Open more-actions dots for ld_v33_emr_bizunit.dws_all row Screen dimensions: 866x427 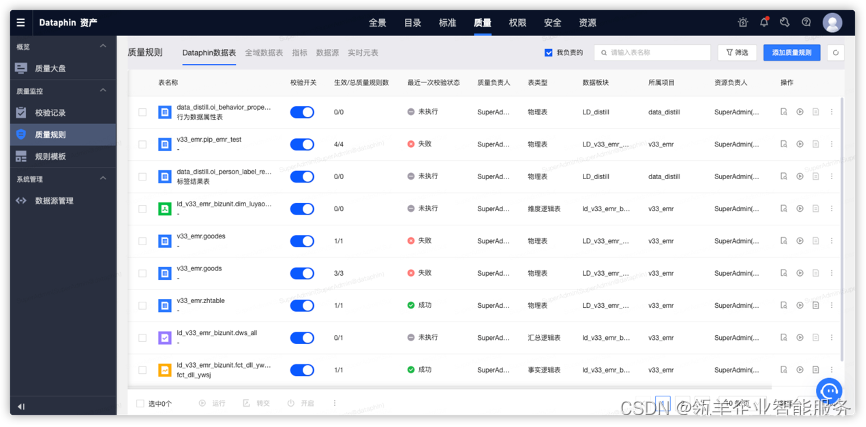click(x=832, y=338)
